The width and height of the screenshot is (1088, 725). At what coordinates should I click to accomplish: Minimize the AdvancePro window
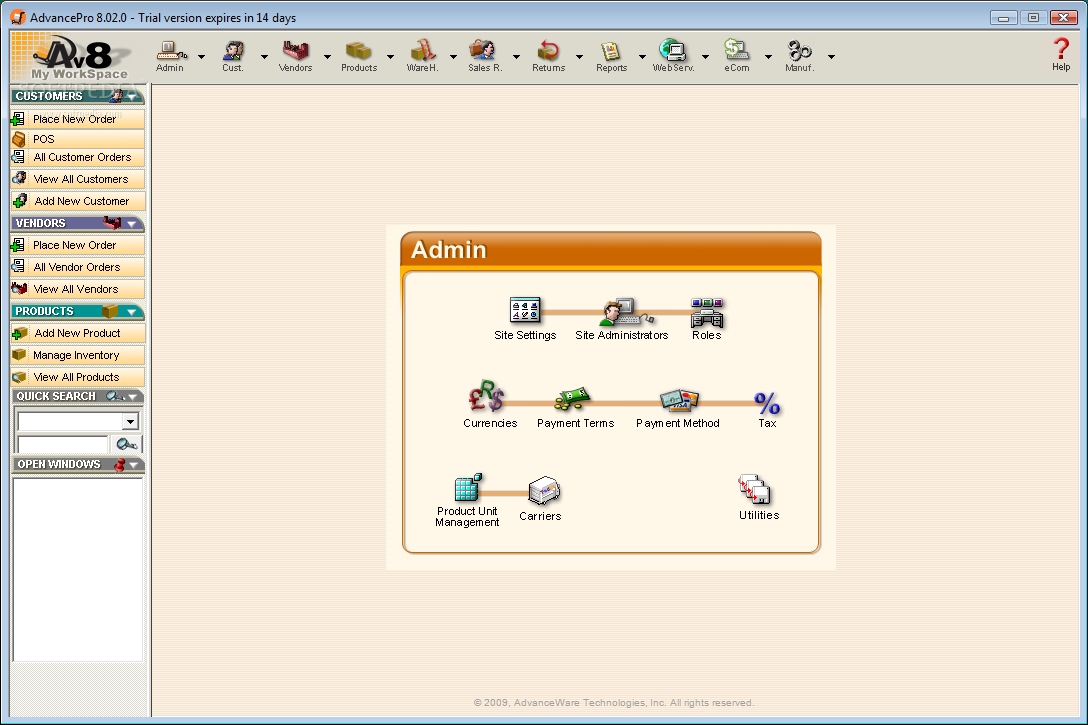pos(1003,18)
